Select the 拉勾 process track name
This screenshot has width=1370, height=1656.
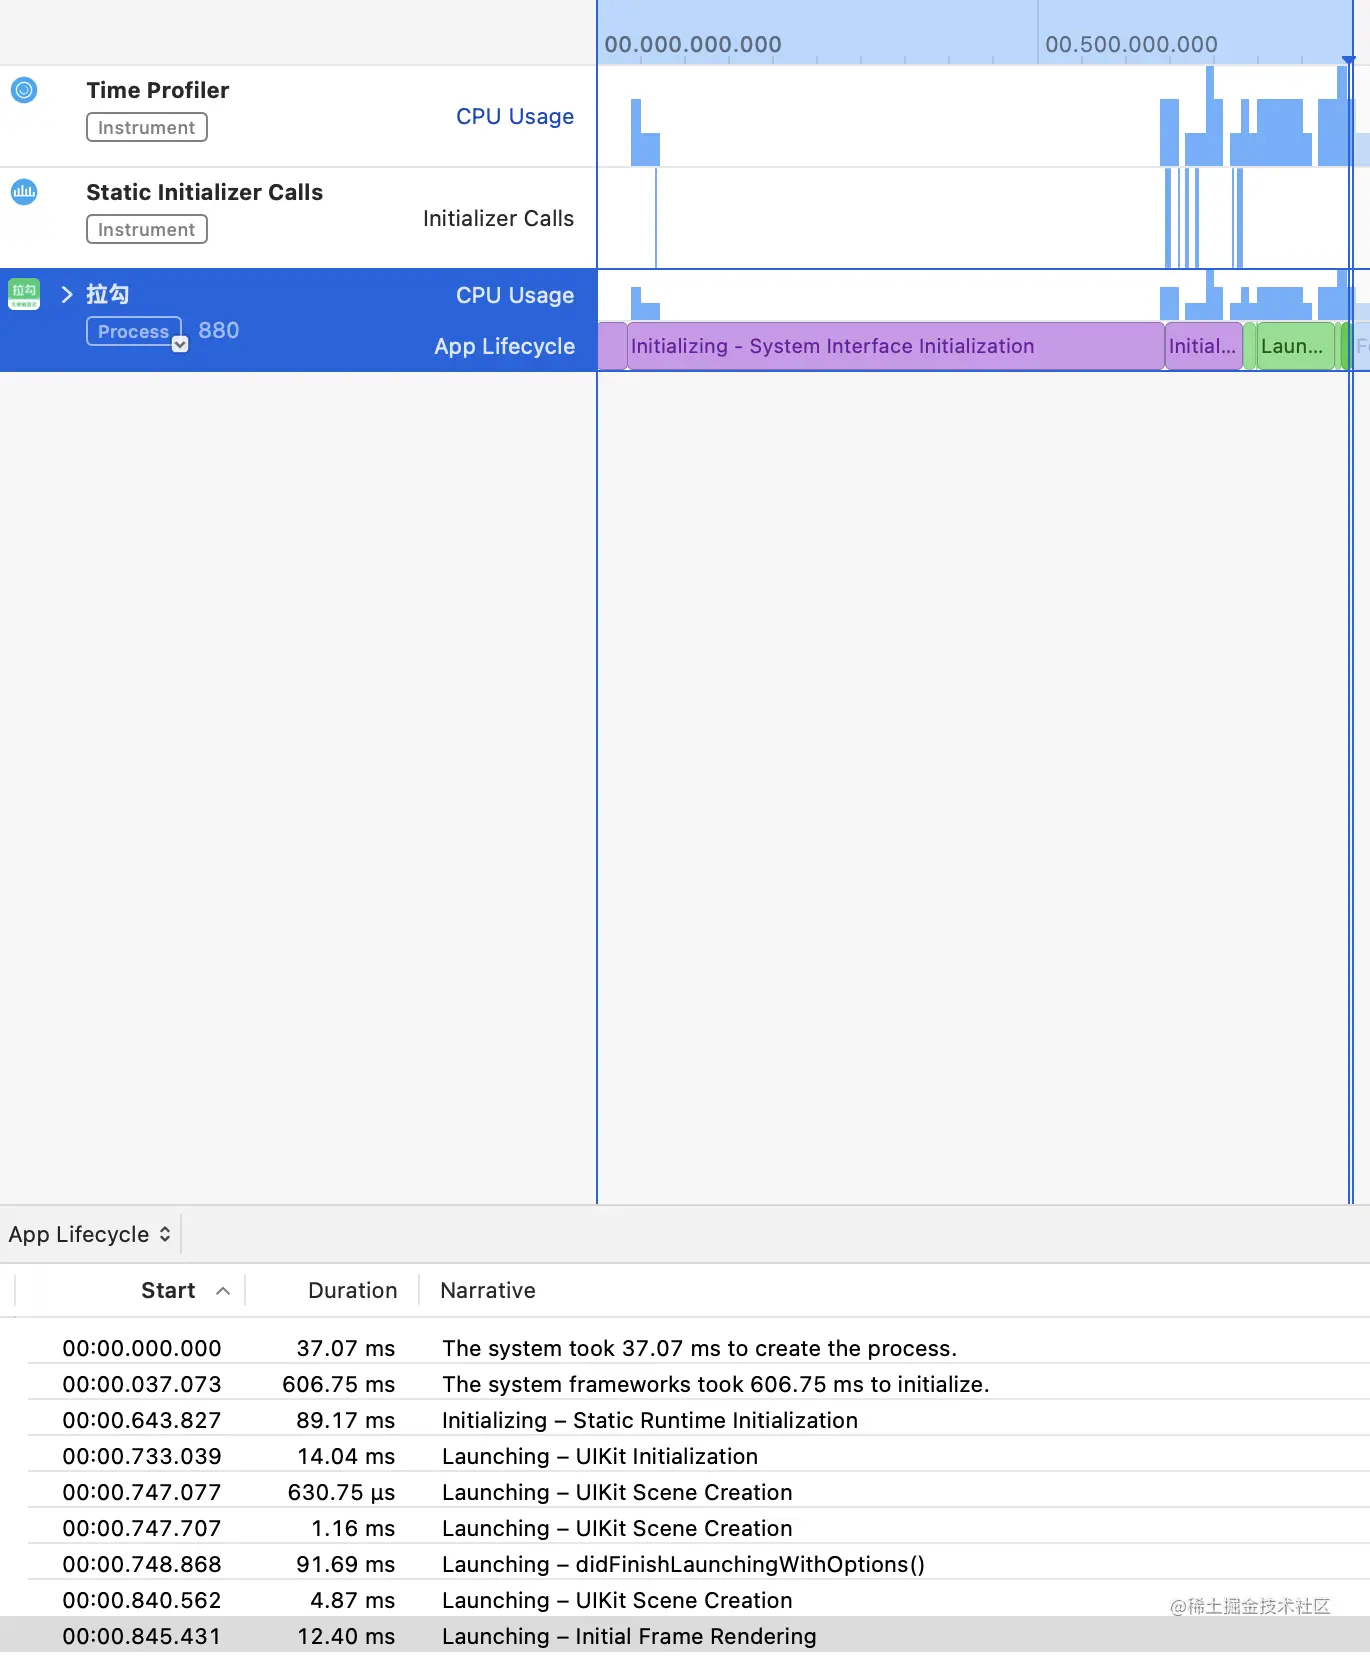[x=107, y=294]
